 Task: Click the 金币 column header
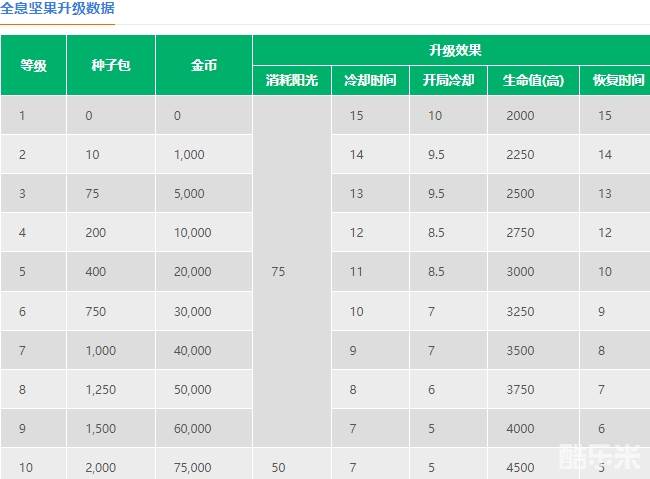pyautogui.click(x=204, y=65)
